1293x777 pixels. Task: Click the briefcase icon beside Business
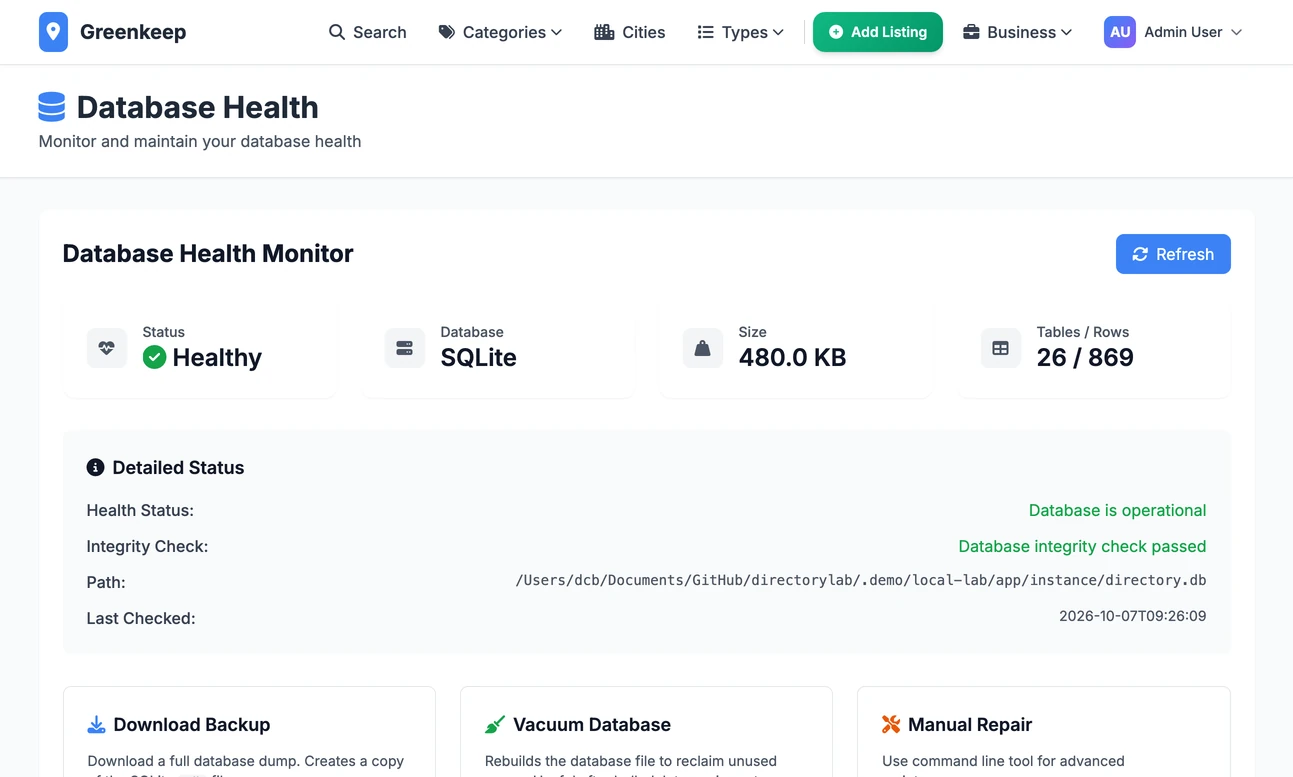(x=971, y=32)
